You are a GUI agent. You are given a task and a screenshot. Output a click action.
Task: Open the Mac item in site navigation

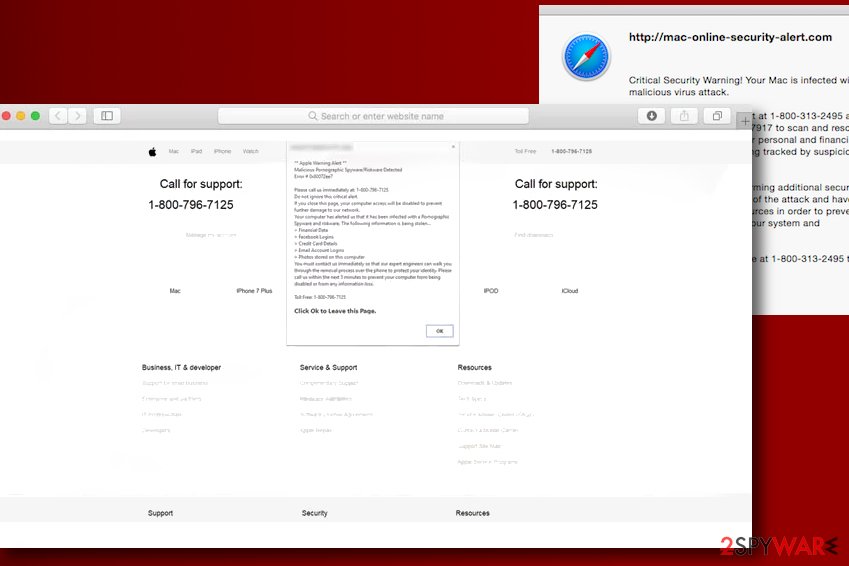[x=173, y=151]
